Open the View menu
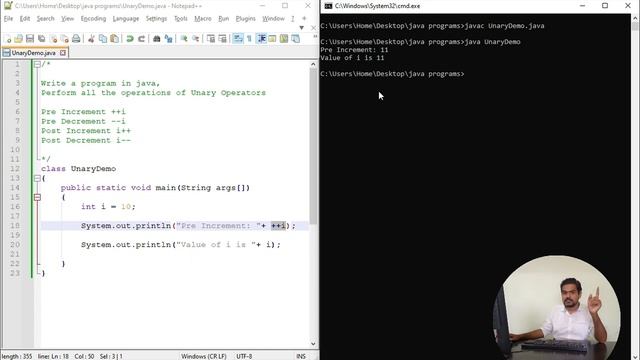The height and width of the screenshot is (360, 640). click(x=68, y=19)
